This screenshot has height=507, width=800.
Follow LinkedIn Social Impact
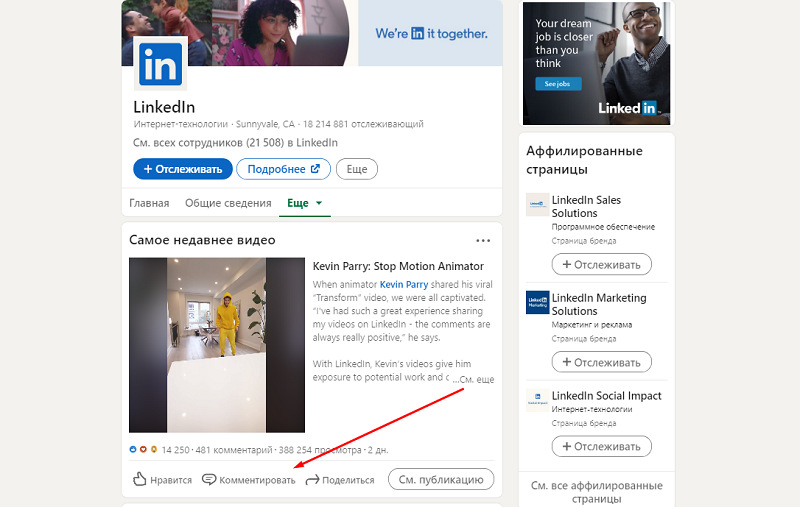tap(602, 446)
